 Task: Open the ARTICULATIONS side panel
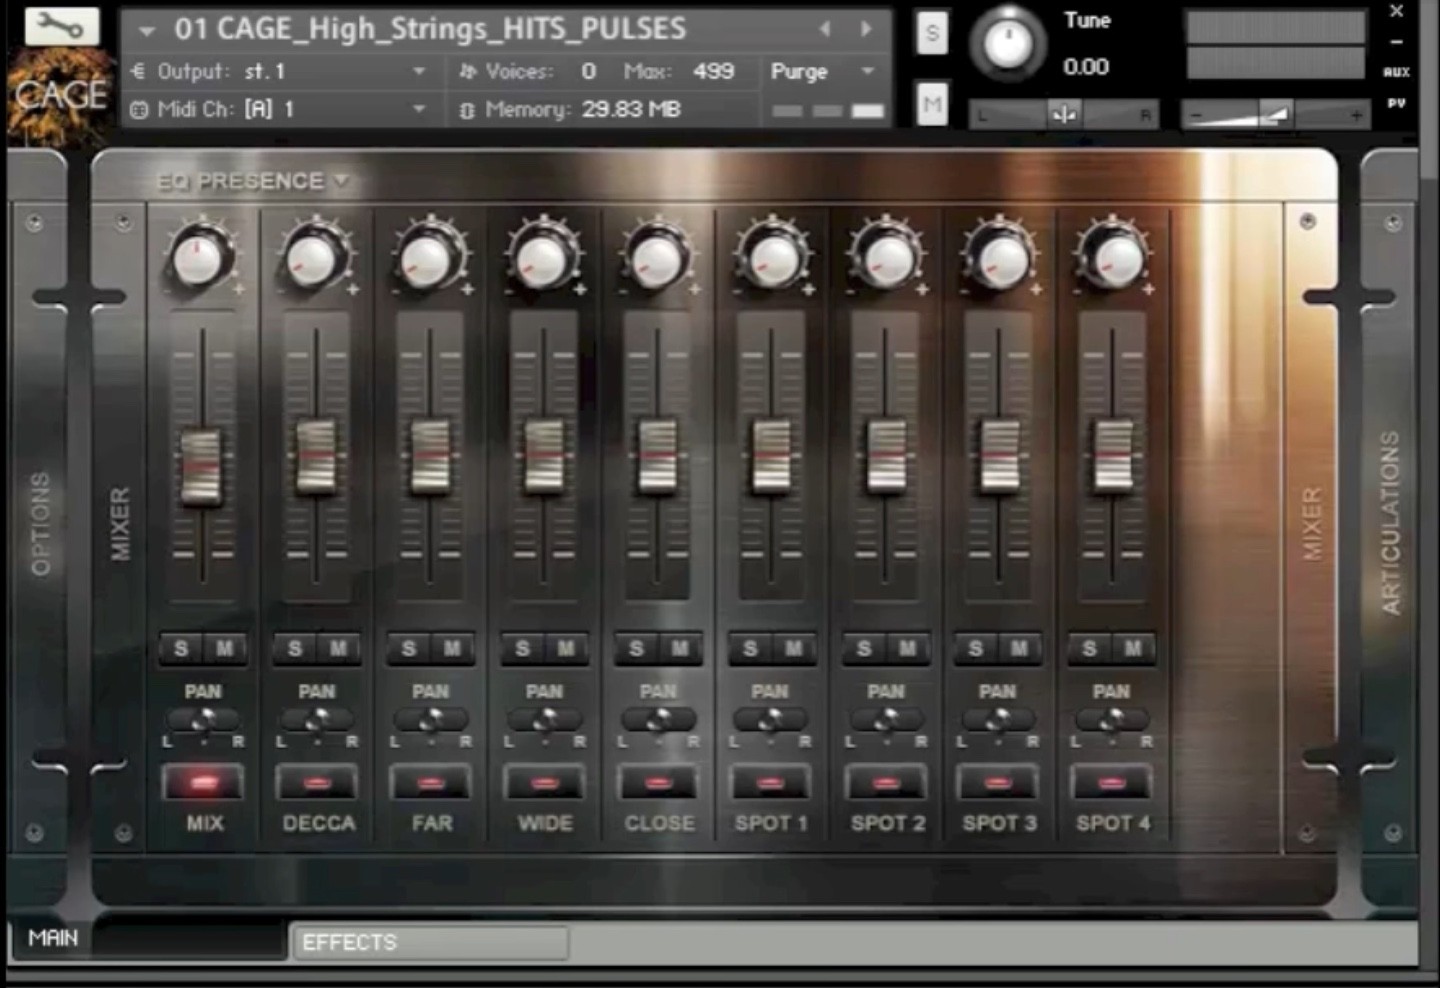(x=1390, y=522)
